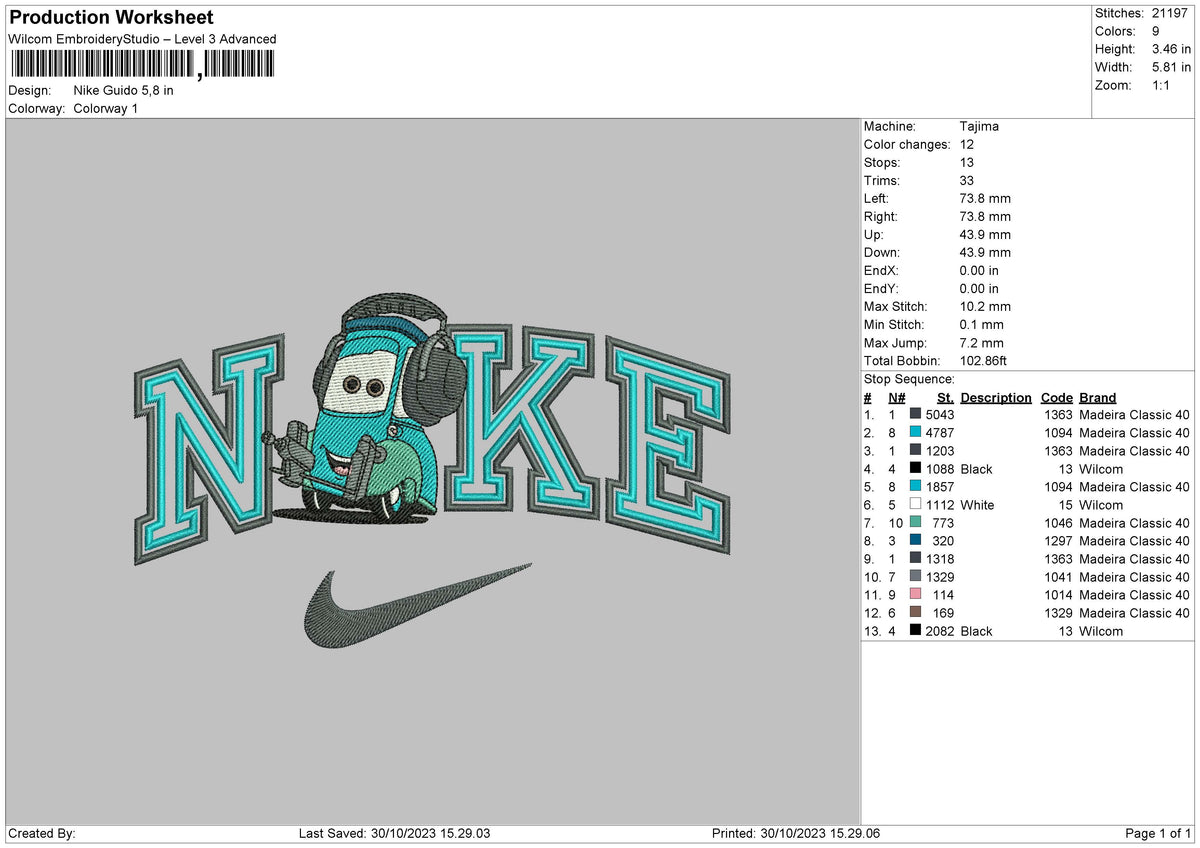This screenshot has height=848, width=1200.
Task: Click the pink swatch in stop row 11
Action: pos(915,594)
